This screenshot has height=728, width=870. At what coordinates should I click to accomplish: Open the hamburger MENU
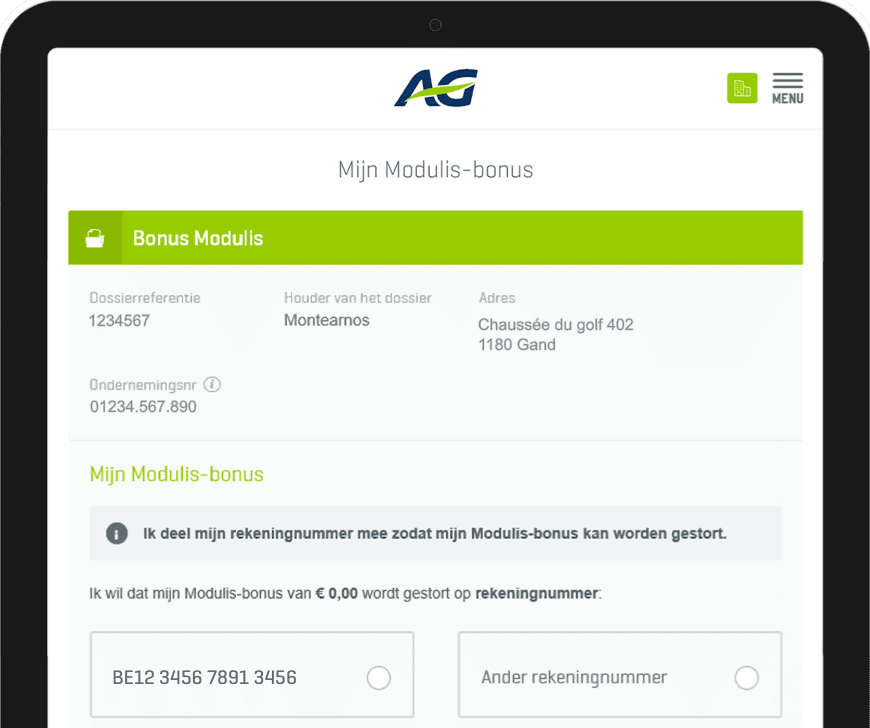point(787,88)
